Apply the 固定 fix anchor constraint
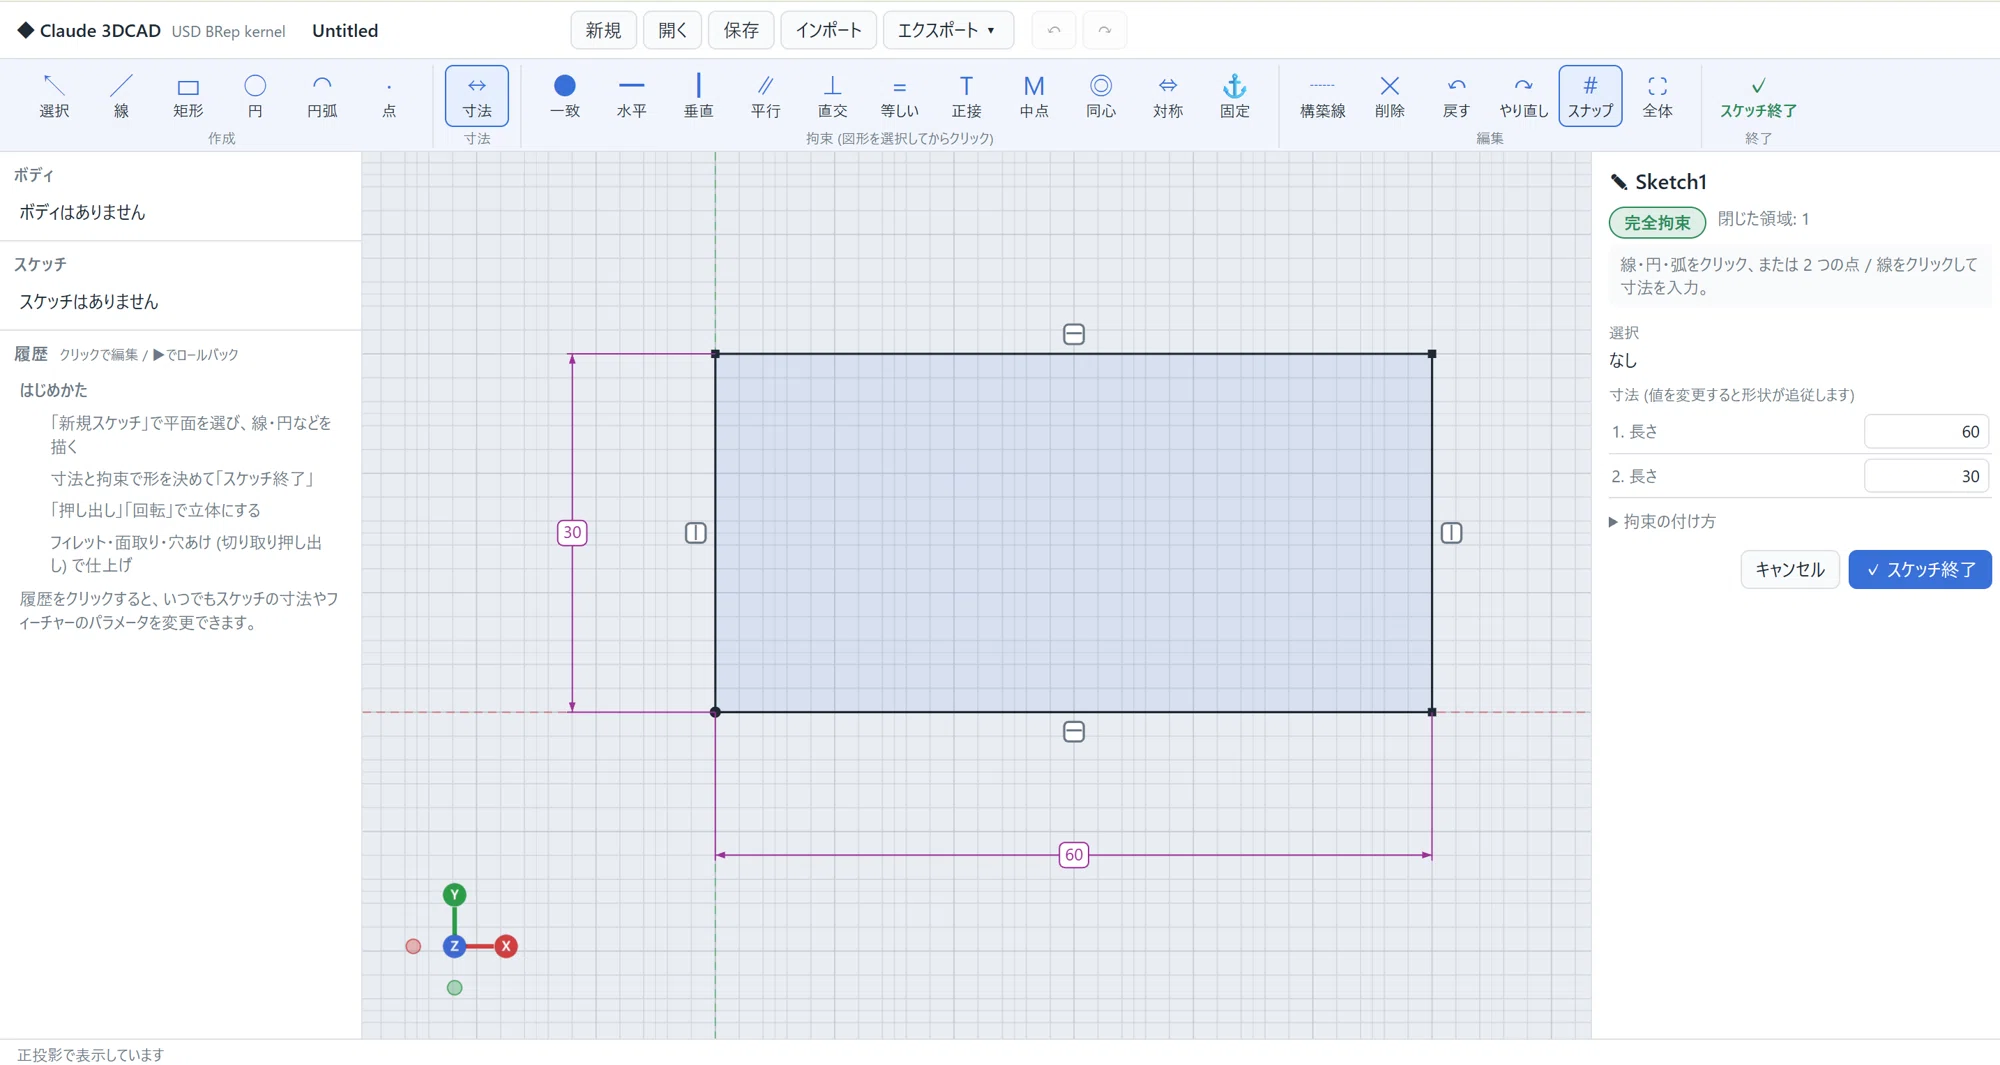 tap(1235, 96)
